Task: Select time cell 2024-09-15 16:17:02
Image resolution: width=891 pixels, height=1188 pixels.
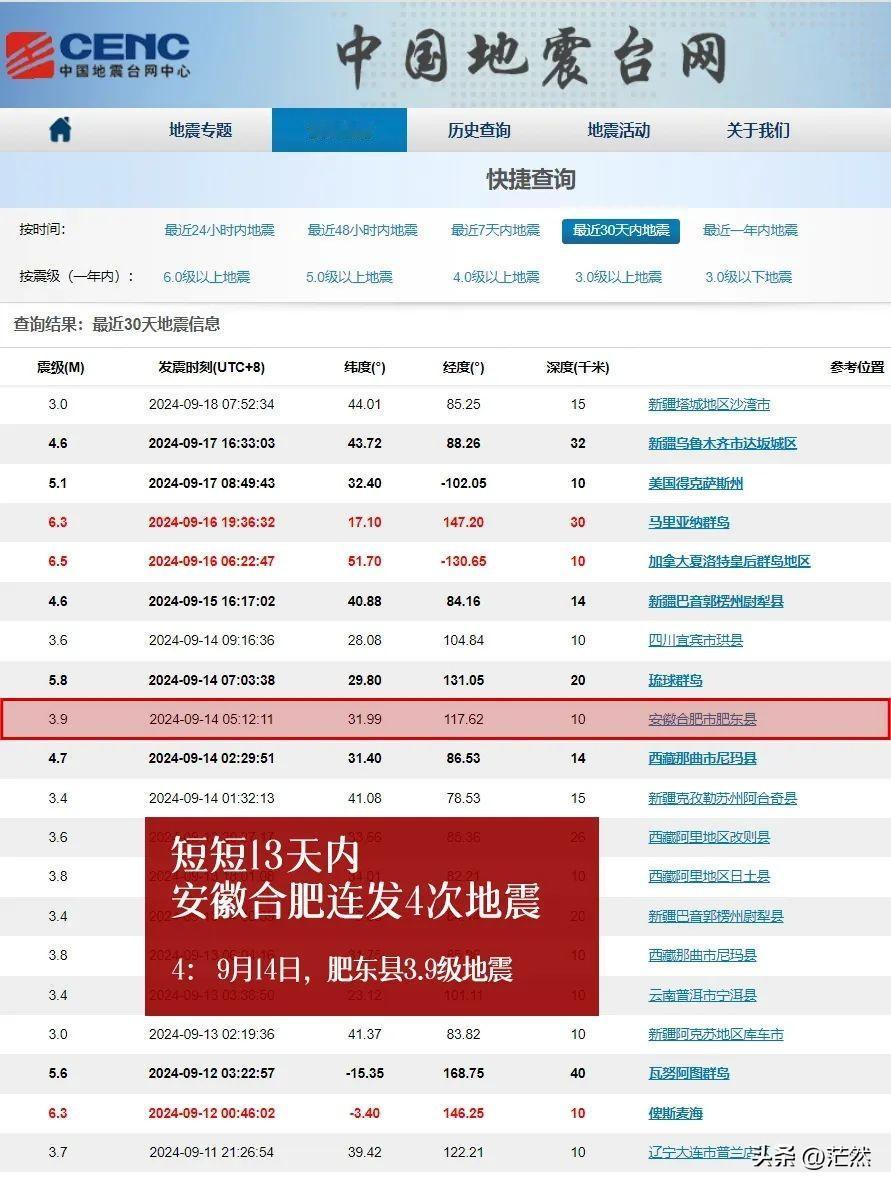Action: tap(211, 602)
